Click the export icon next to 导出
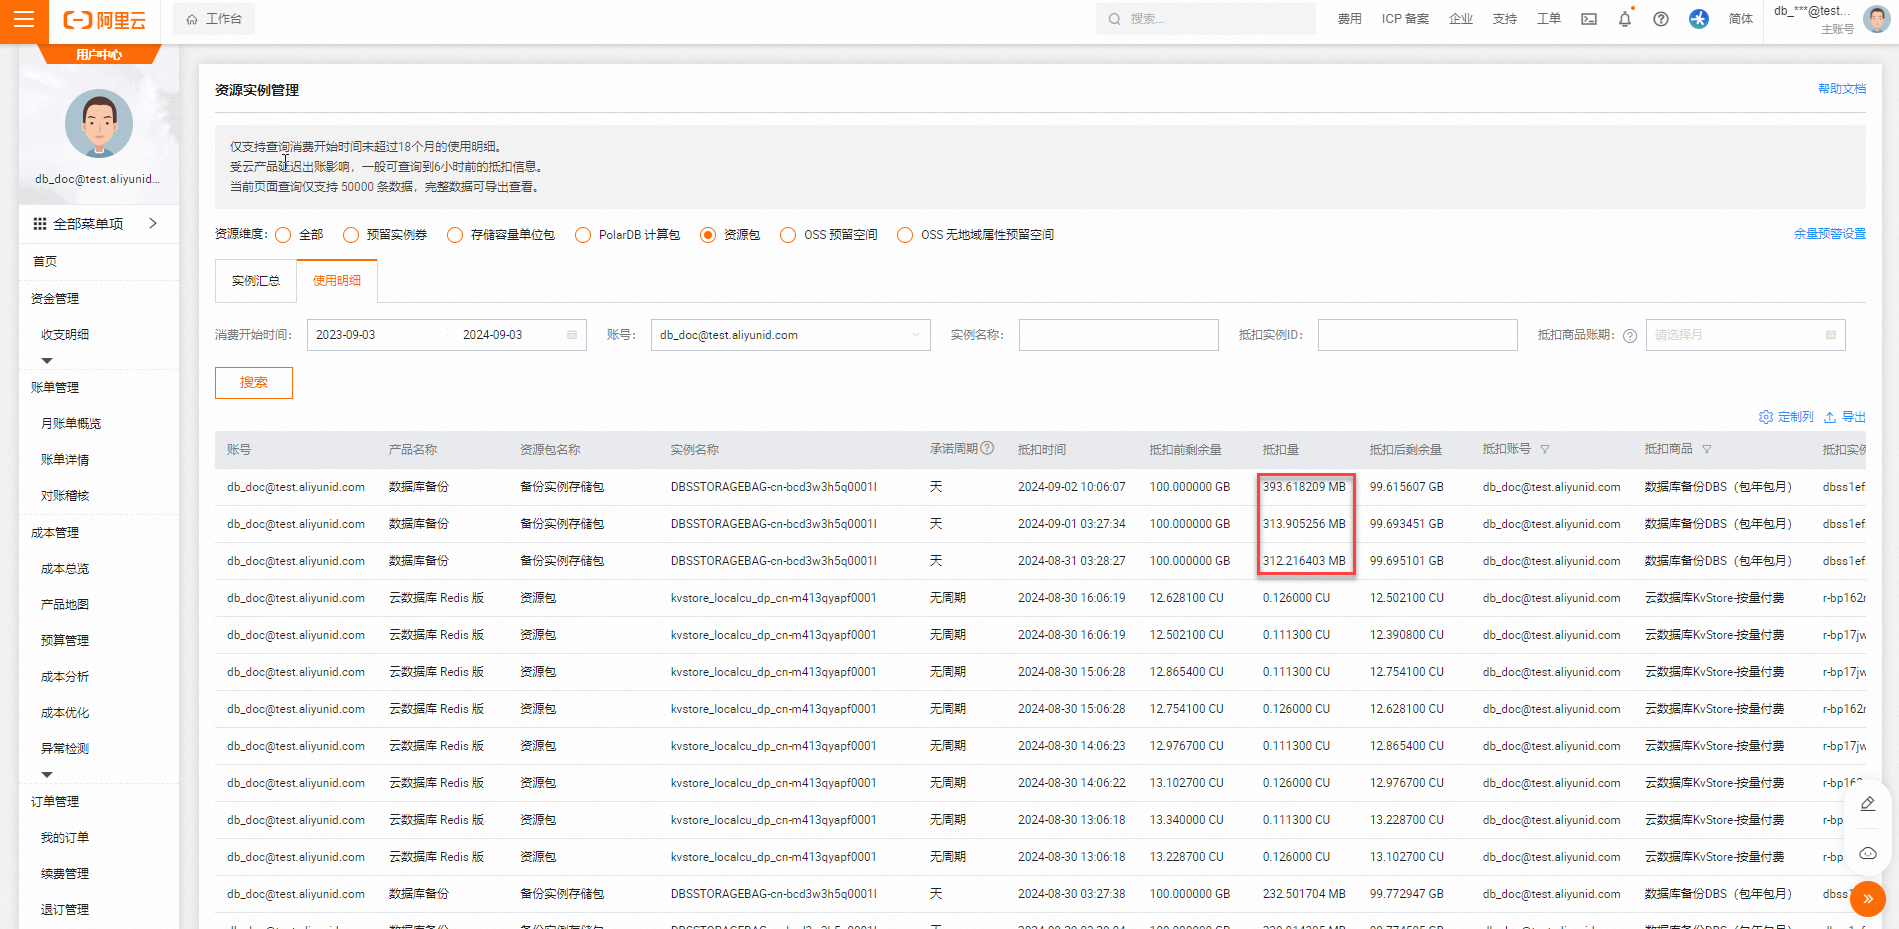The width and height of the screenshot is (1899, 929). tap(1830, 417)
